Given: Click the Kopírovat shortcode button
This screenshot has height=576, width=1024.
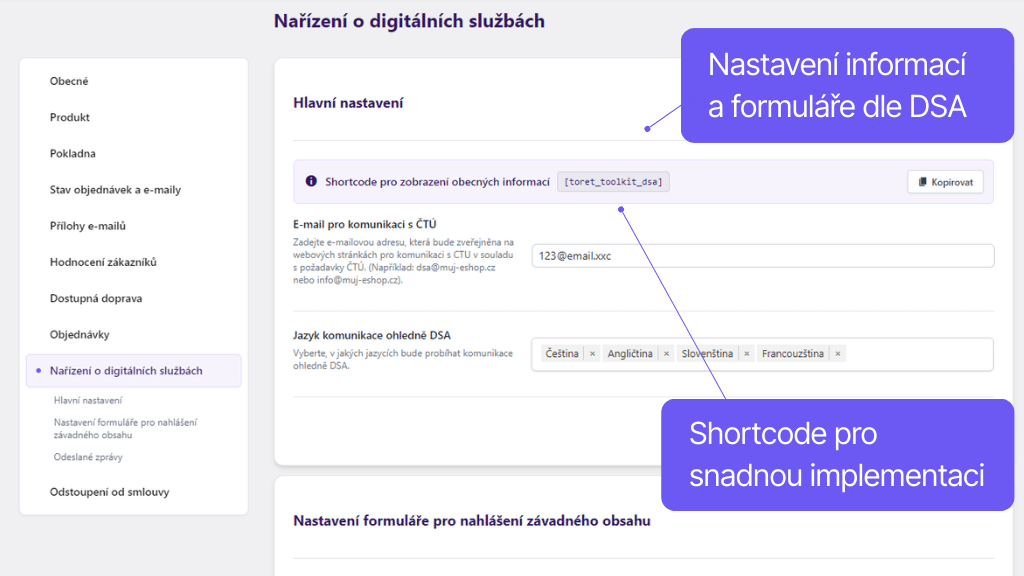Looking at the screenshot, I should pos(946,182).
